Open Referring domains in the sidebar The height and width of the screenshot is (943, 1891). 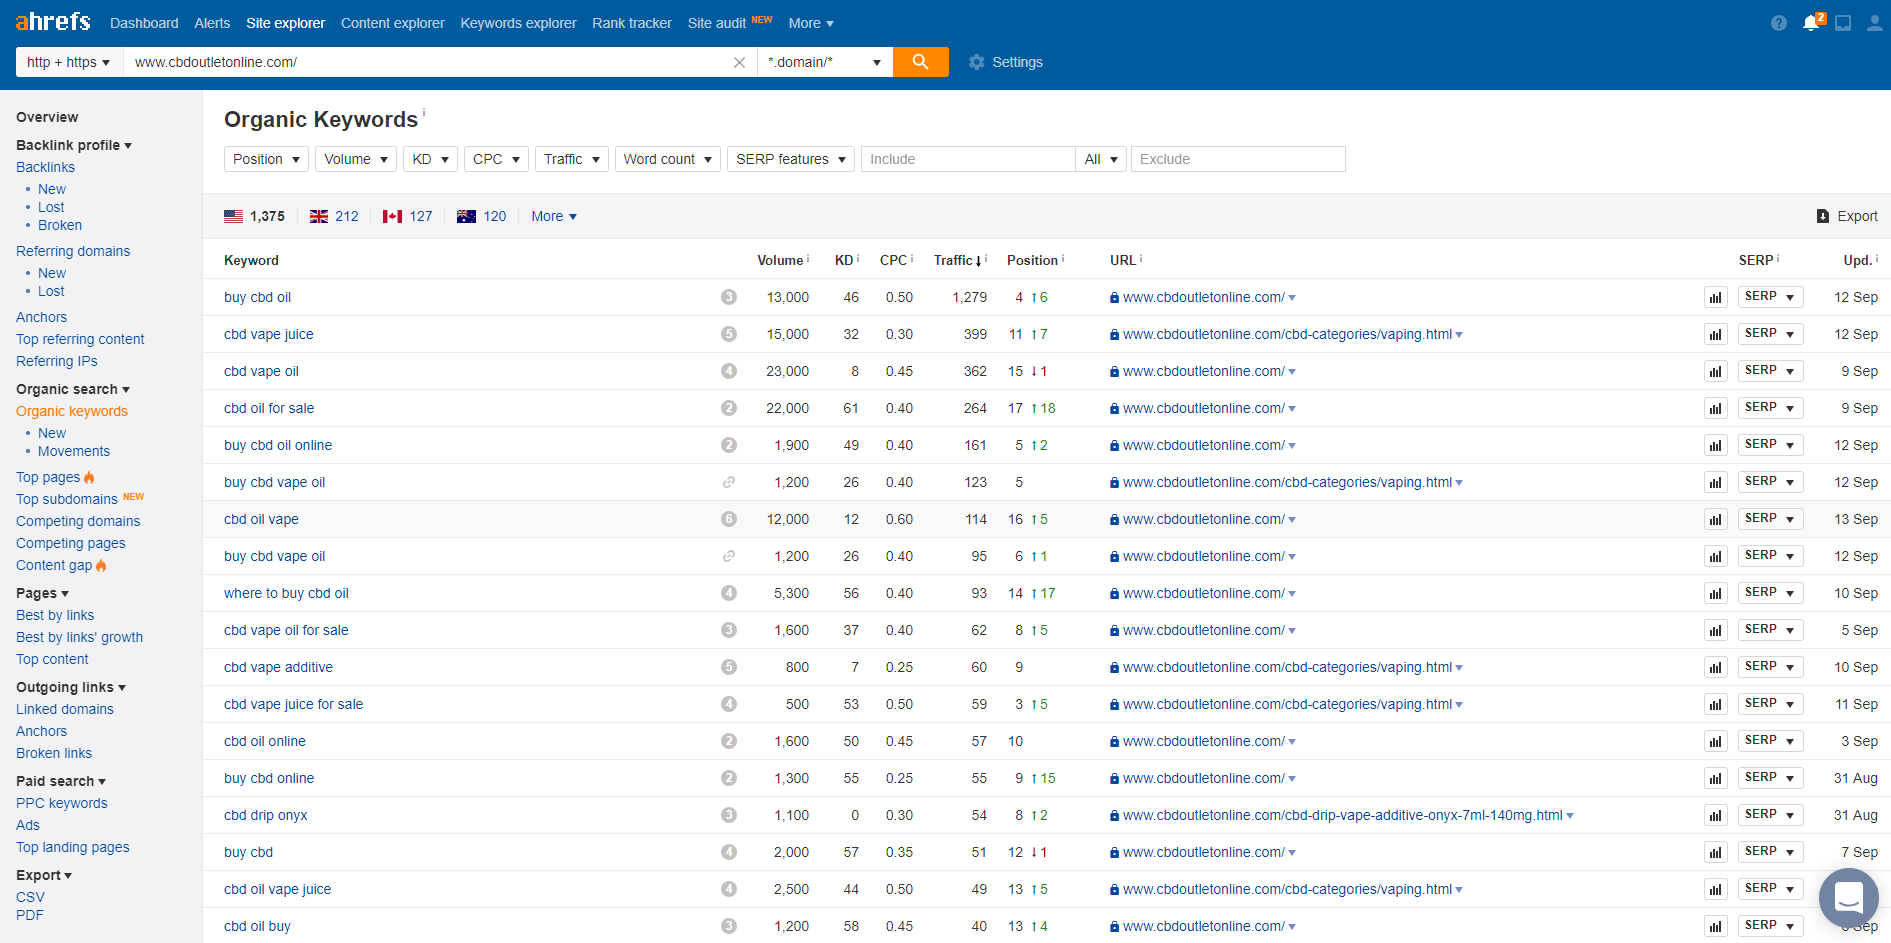[x=73, y=251]
